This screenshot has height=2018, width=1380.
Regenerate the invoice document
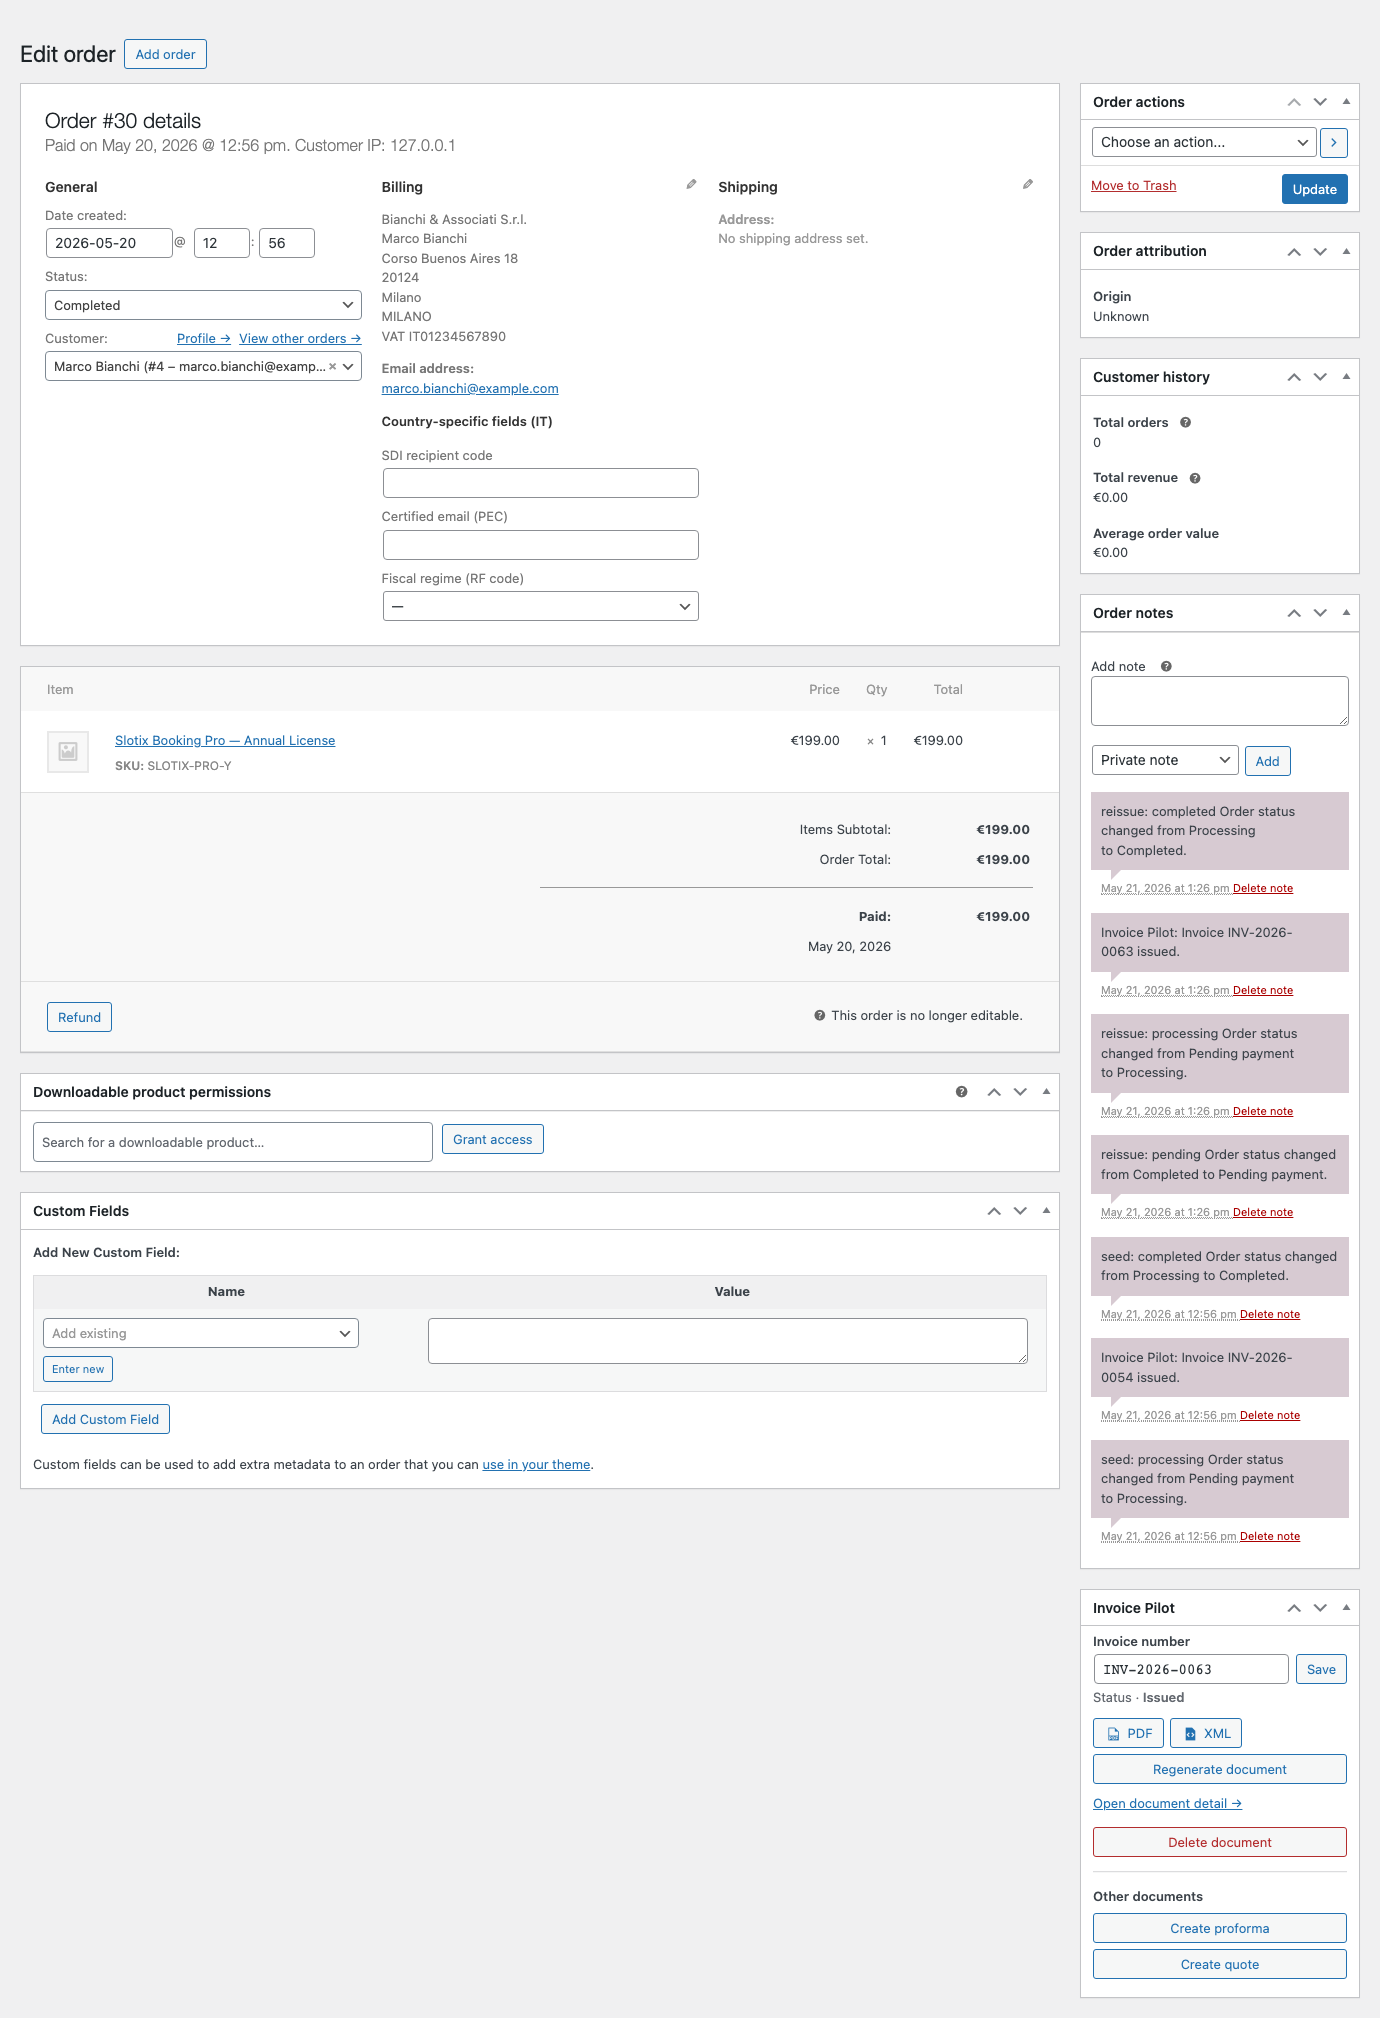pos(1220,1769)
